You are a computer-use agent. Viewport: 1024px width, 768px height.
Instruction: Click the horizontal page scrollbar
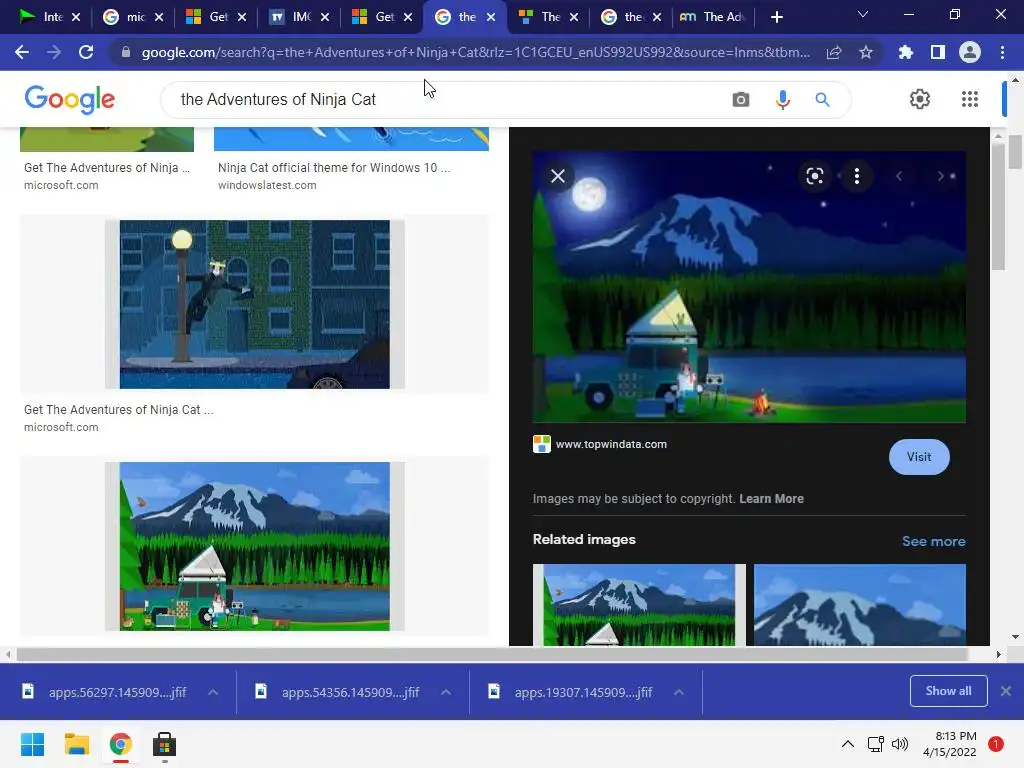(491, 654)
